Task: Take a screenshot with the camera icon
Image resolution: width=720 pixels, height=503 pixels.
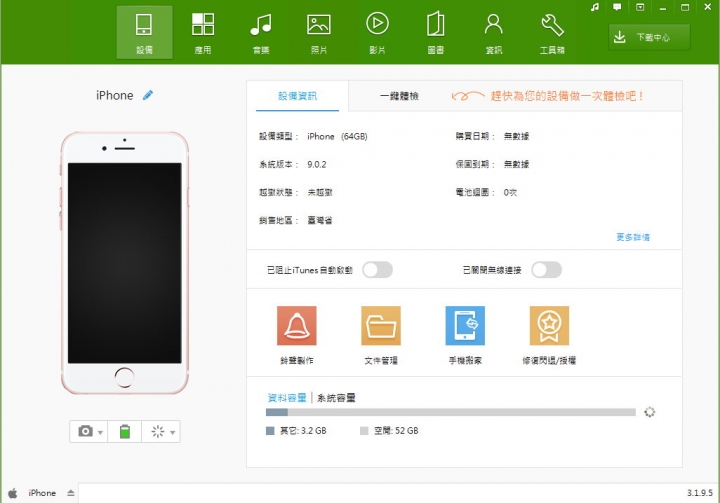Action: tap(85, 431)
